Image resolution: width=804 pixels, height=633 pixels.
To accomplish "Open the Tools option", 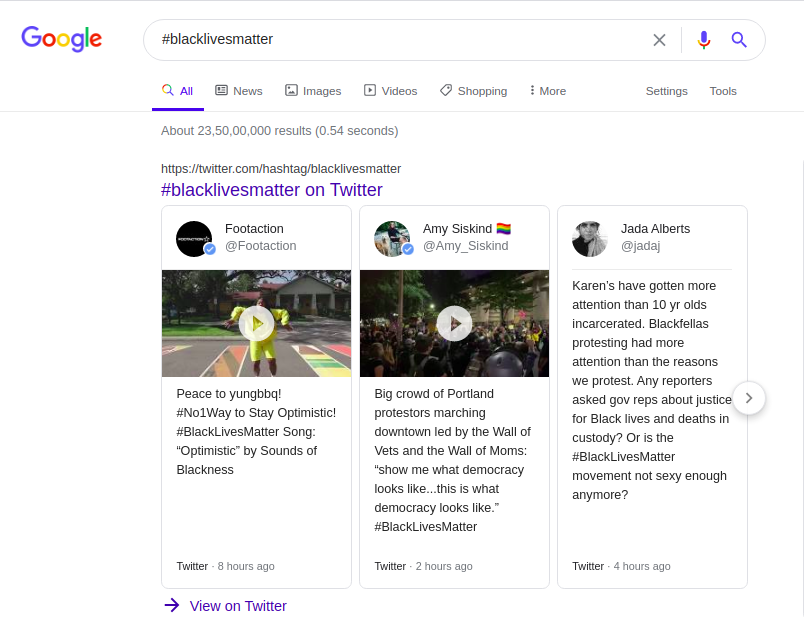I will [x=723, y=91].
